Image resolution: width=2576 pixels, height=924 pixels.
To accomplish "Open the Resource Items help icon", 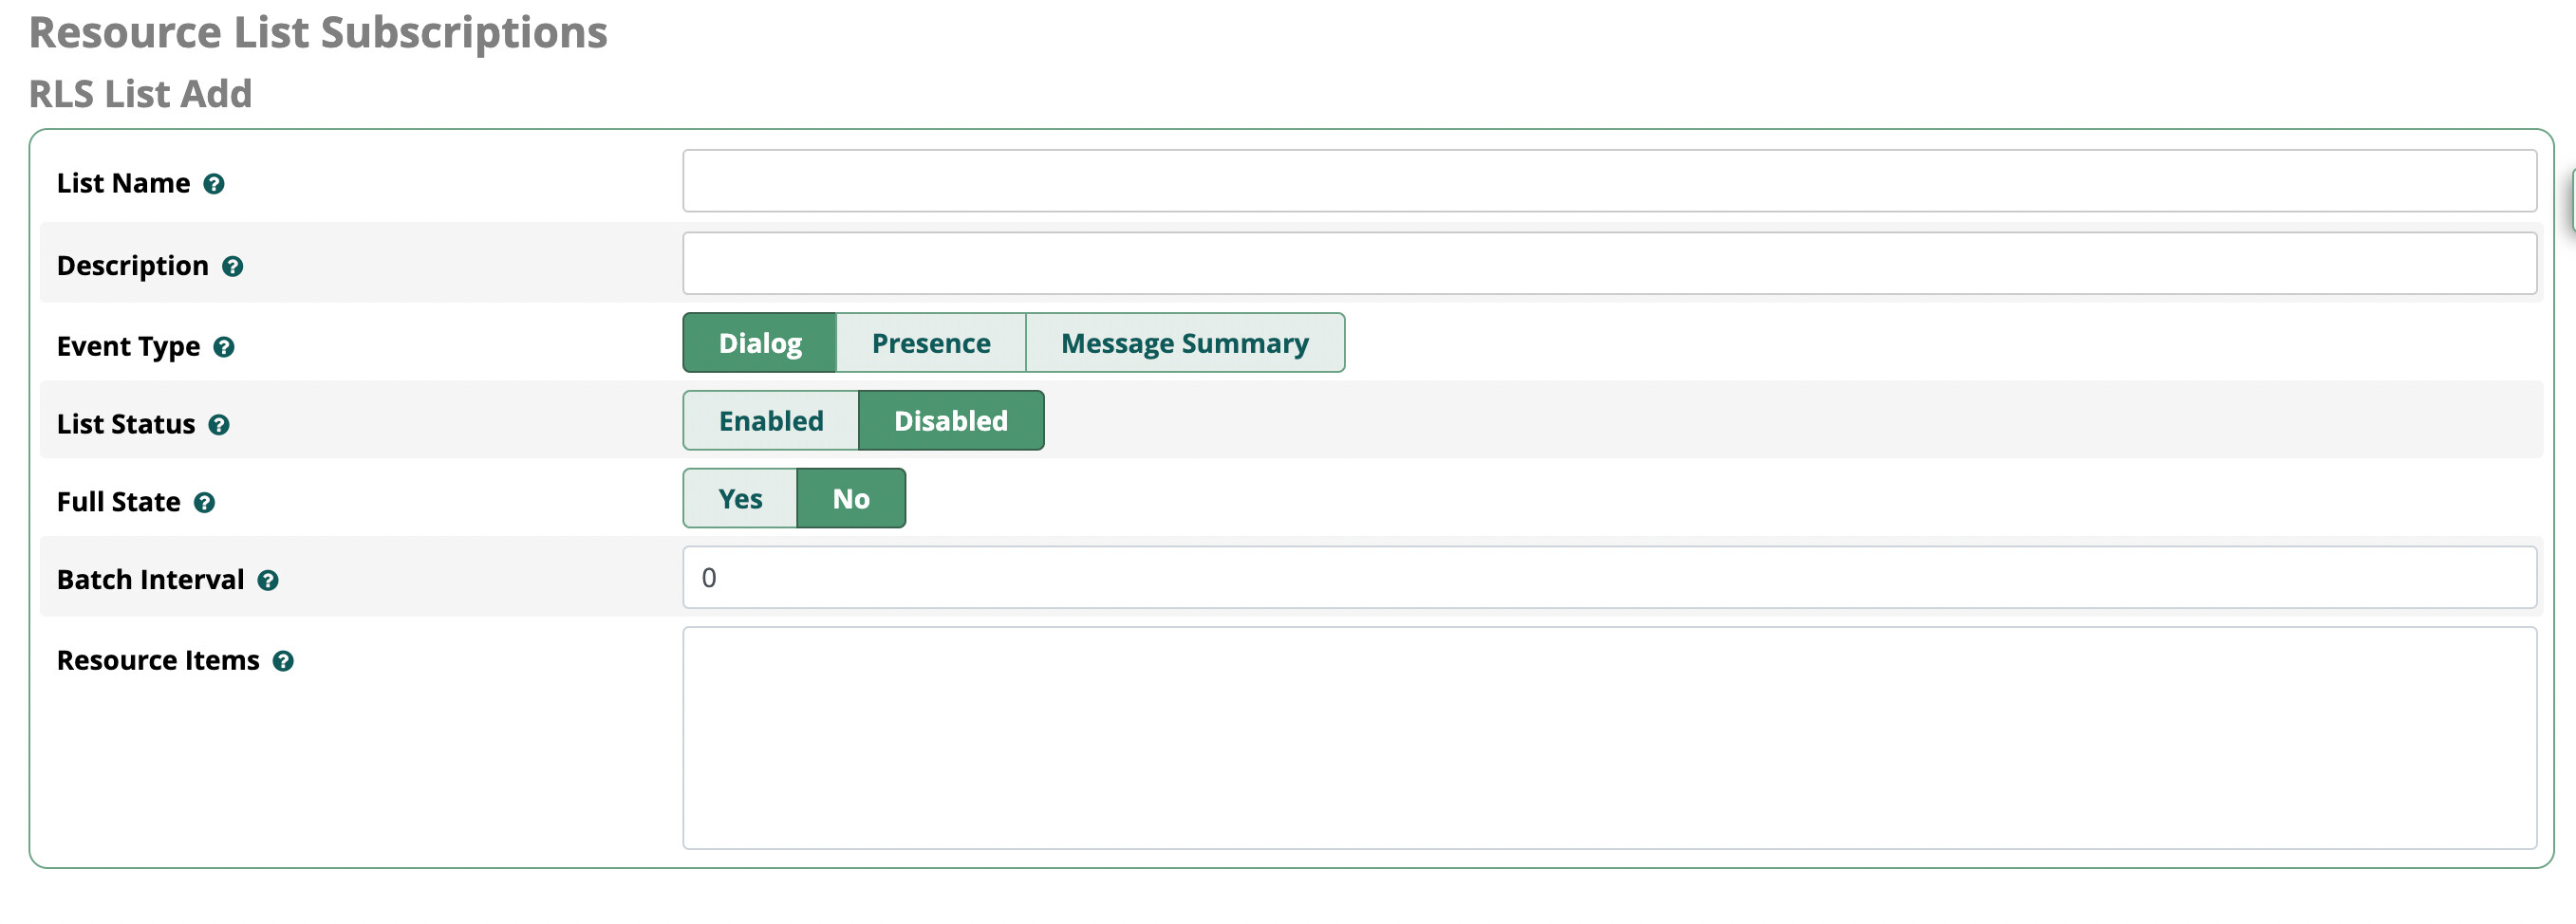I will (x=283, y=662).
